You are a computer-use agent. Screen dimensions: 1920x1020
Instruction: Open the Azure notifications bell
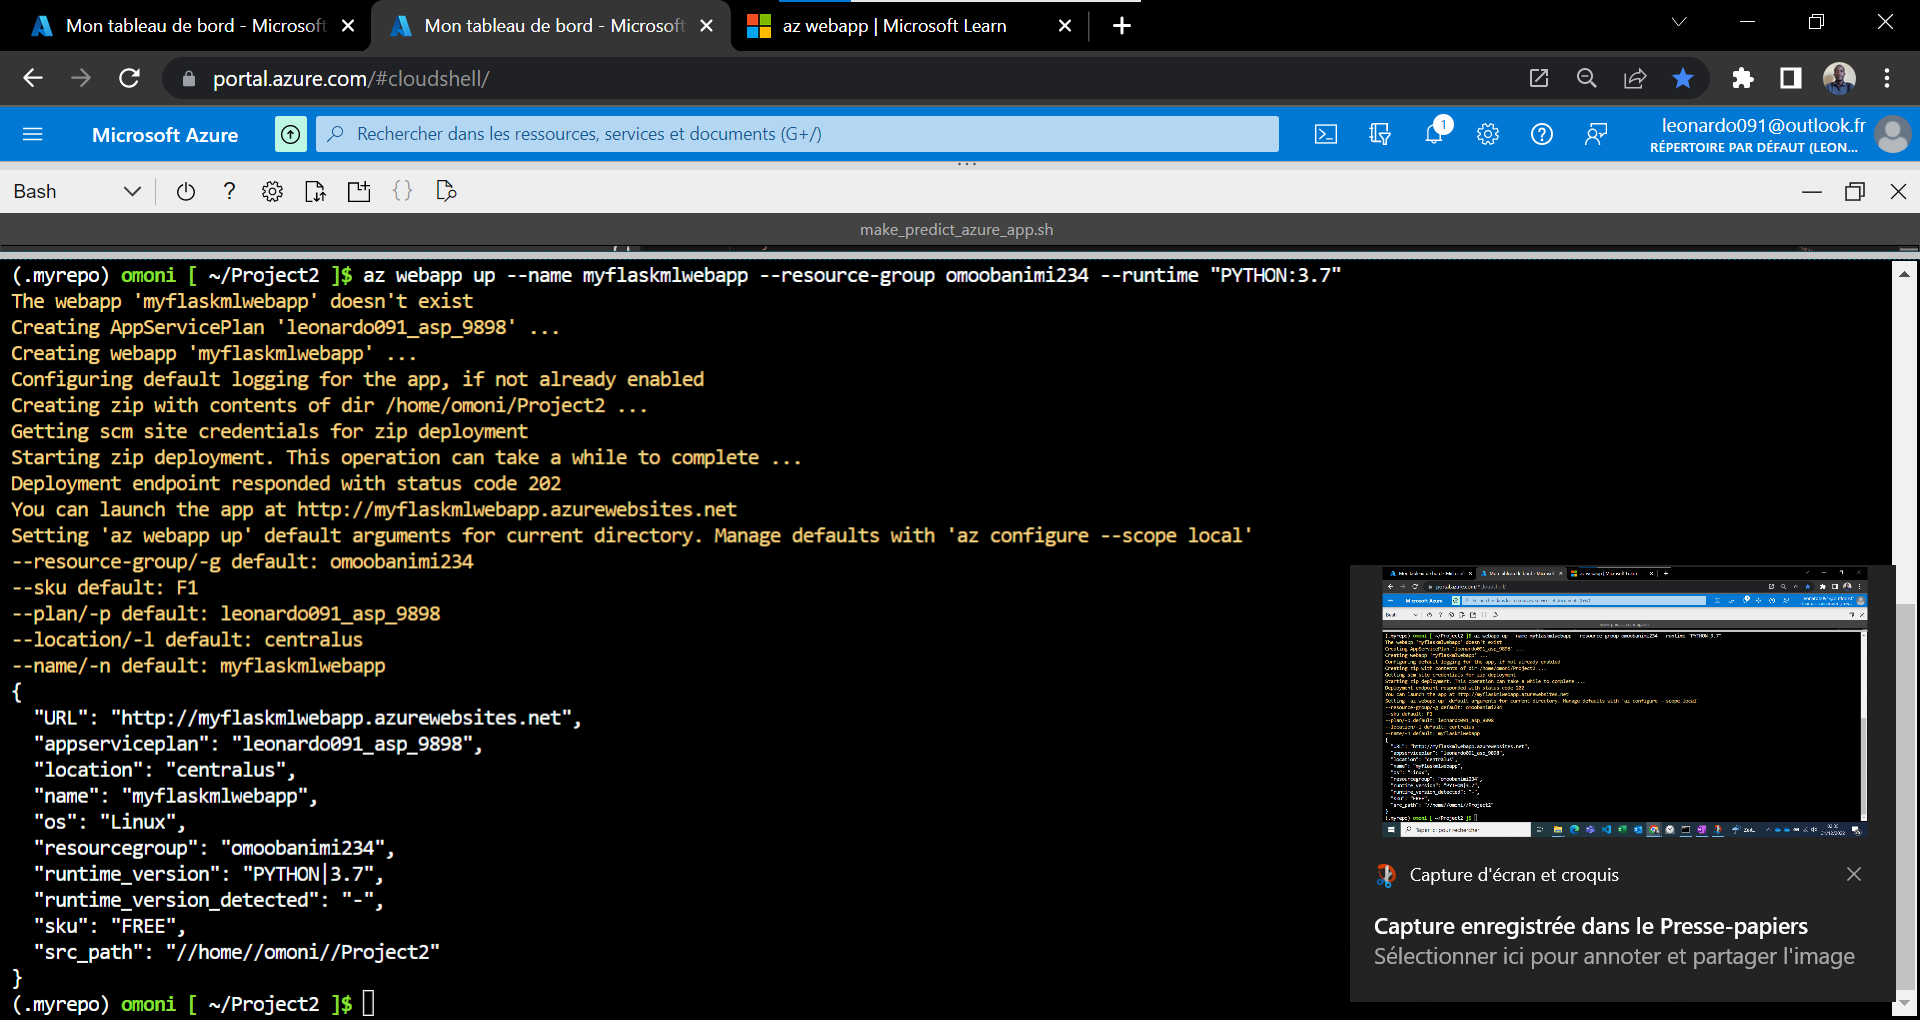click(x=1434, y=134)
